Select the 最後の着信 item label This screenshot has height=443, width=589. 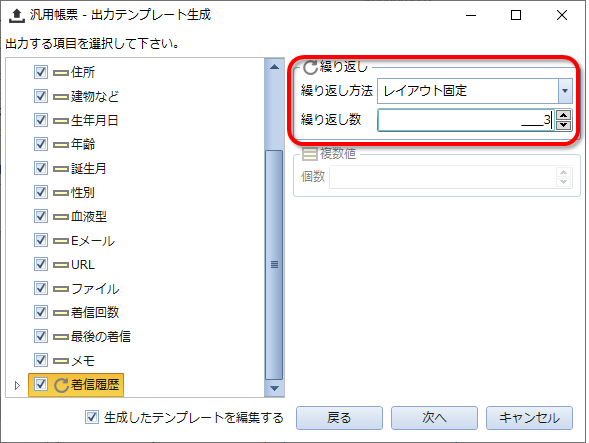(x=101, y=336)
